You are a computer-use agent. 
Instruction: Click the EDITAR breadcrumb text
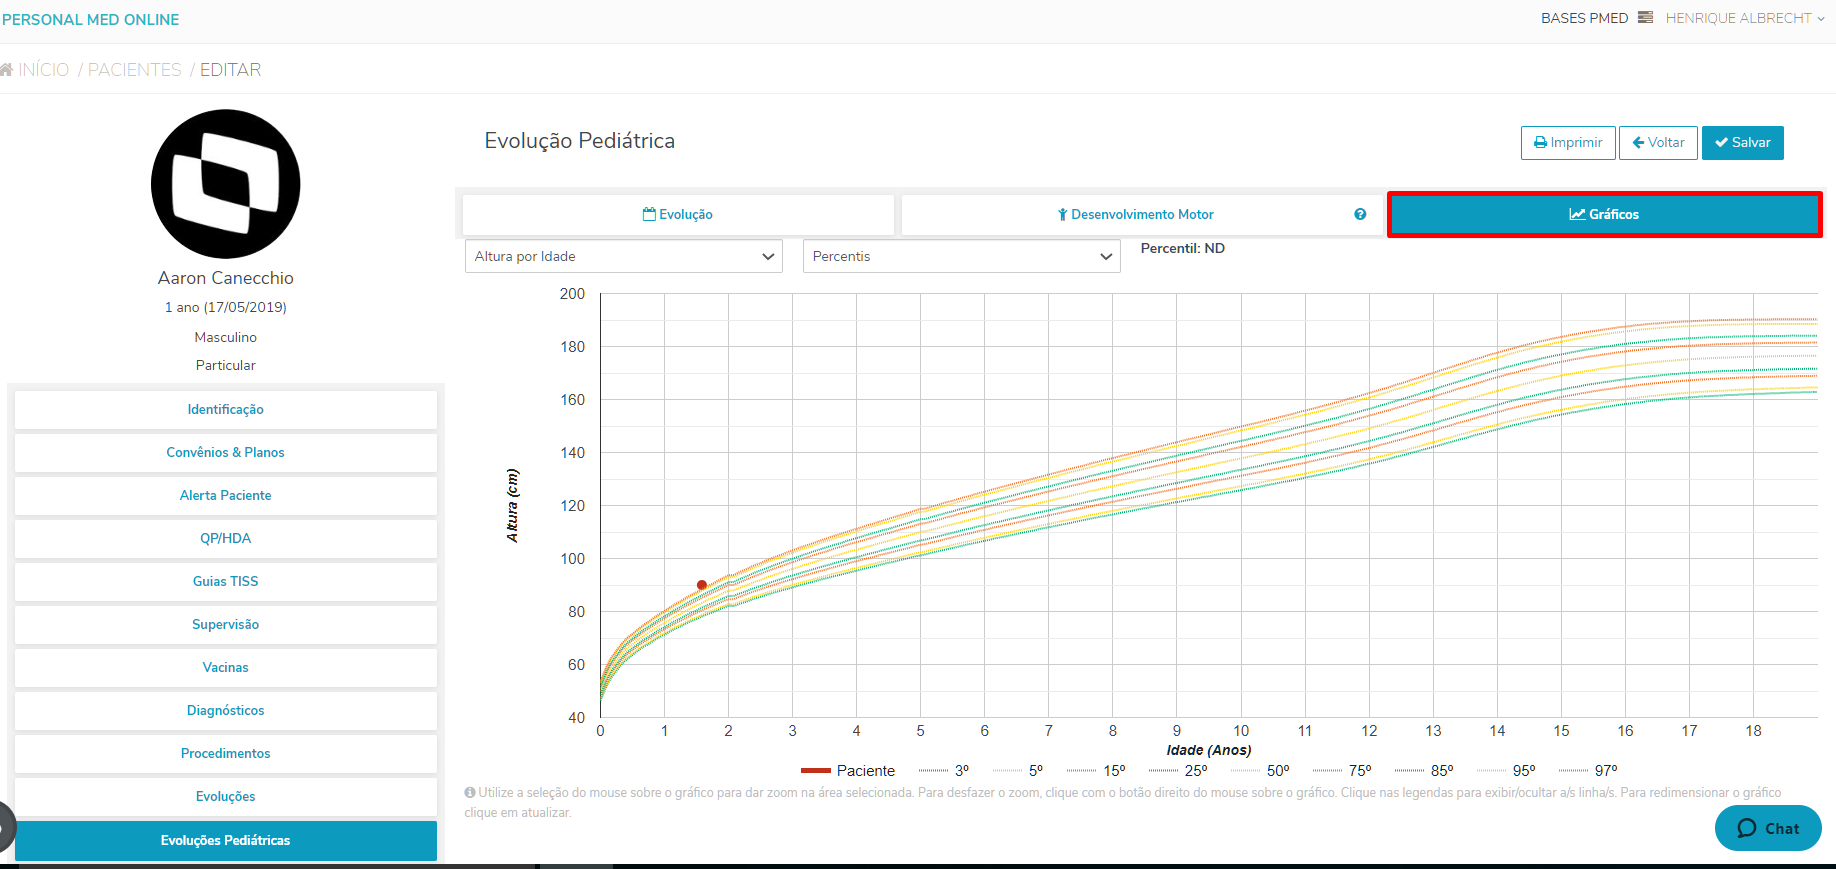coord(231,70)
